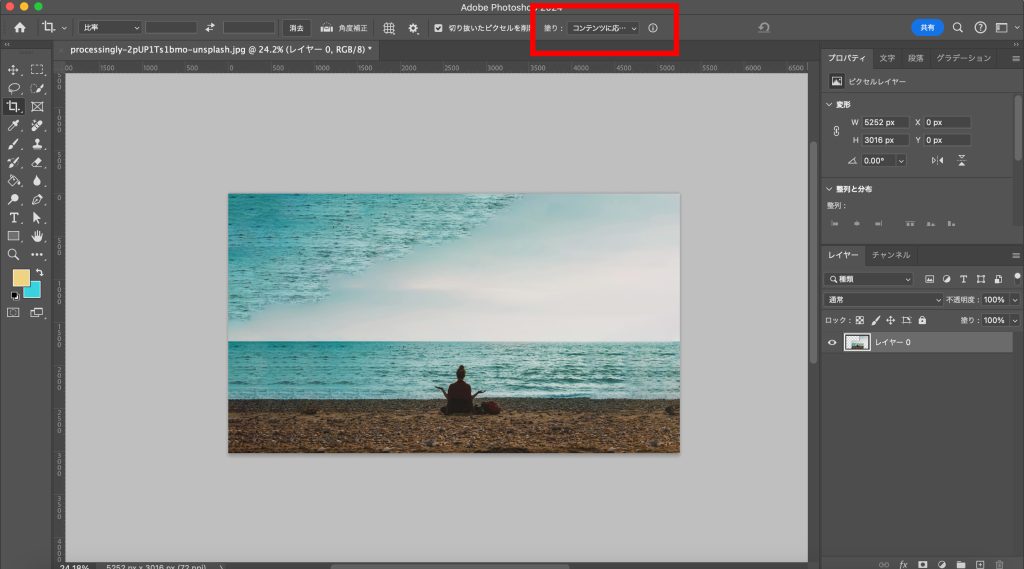
Task: Select the Zoom tool in toolbar
Action: [14, 254]
